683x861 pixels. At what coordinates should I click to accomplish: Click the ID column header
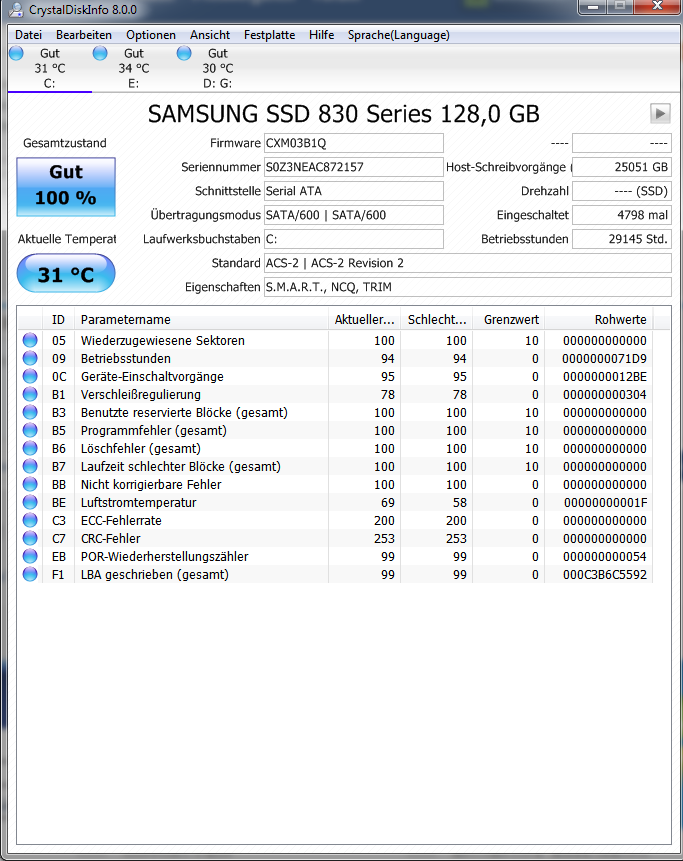tap(58, 320)
